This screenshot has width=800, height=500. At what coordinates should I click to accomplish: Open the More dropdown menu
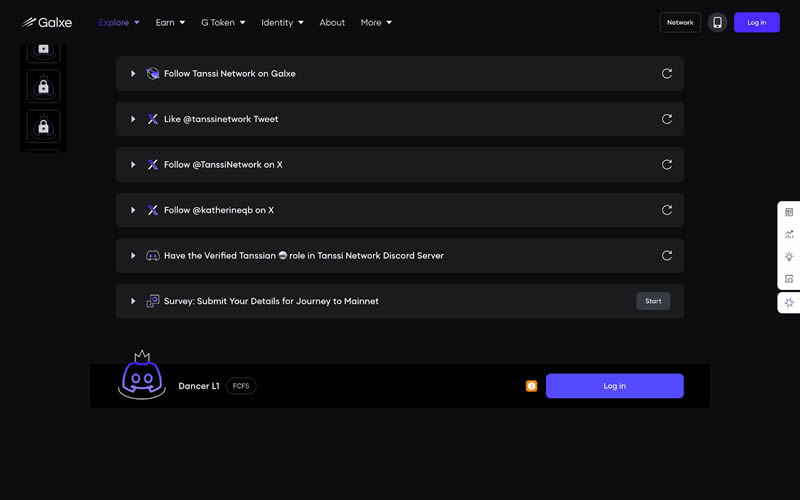[x=376, y=22]
